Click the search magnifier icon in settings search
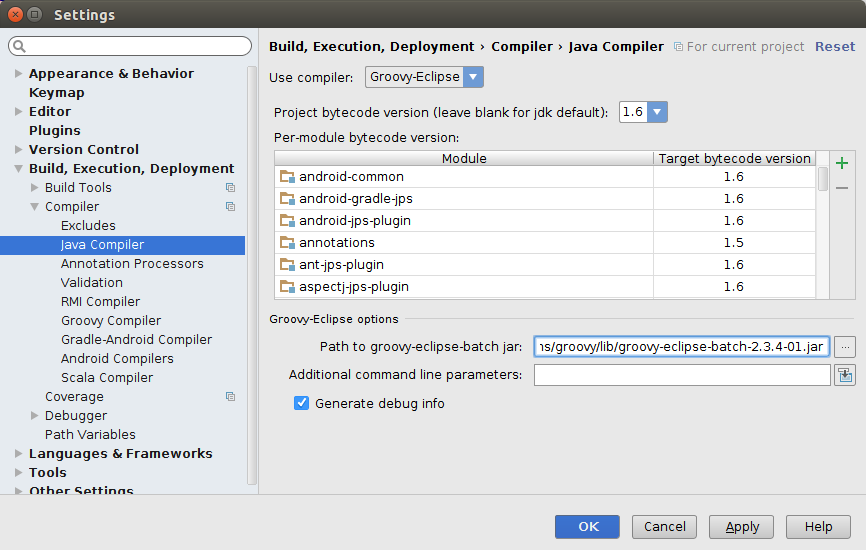The height and width of the screenshot is (550, 866). click(19, 46)
